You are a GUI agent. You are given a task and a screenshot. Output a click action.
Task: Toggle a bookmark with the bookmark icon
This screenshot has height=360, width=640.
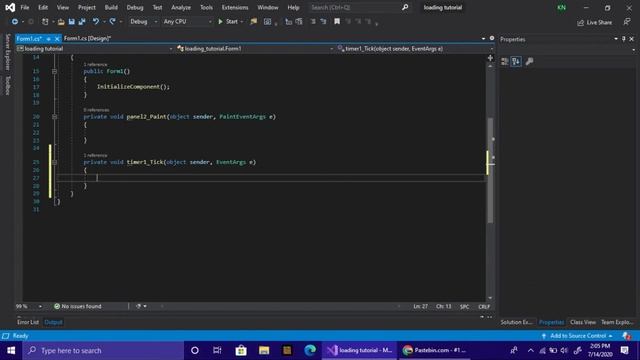pos(337,22)
